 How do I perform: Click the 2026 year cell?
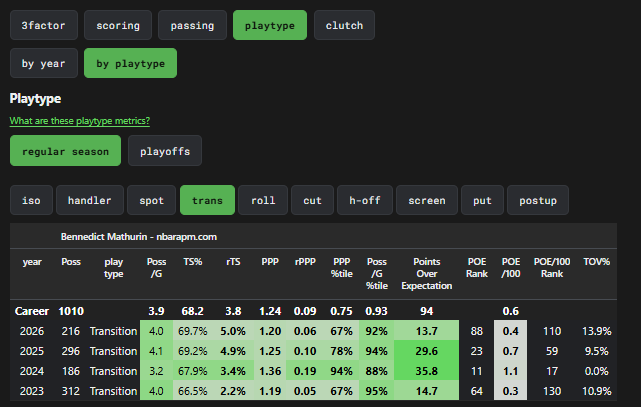click(x=32, y=331)
